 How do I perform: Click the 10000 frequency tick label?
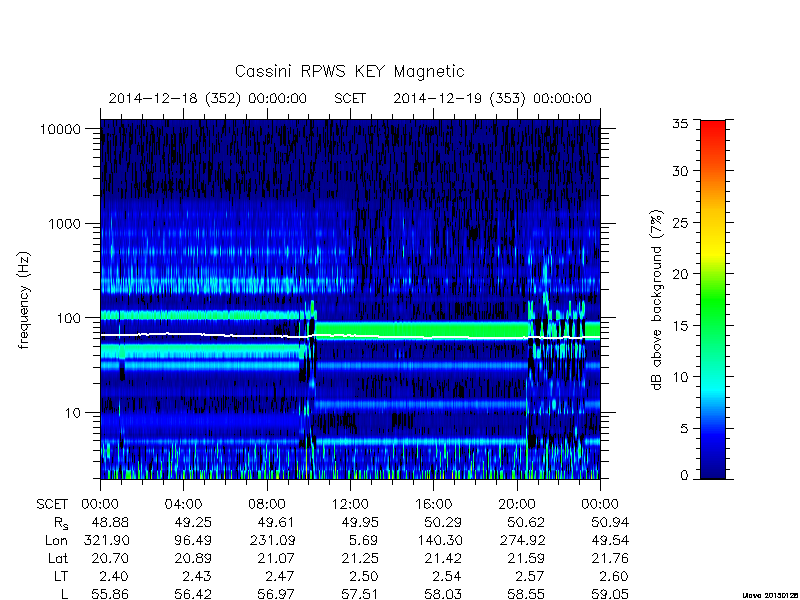click(x=60, y=129)
